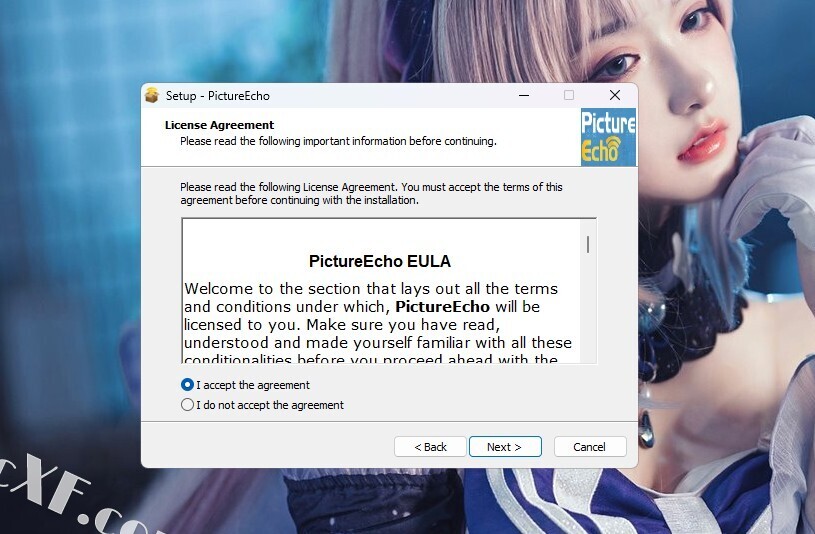Minimize the Setup - PictureEcho window
Screen dimensions: 815x534
pos(524,95)
